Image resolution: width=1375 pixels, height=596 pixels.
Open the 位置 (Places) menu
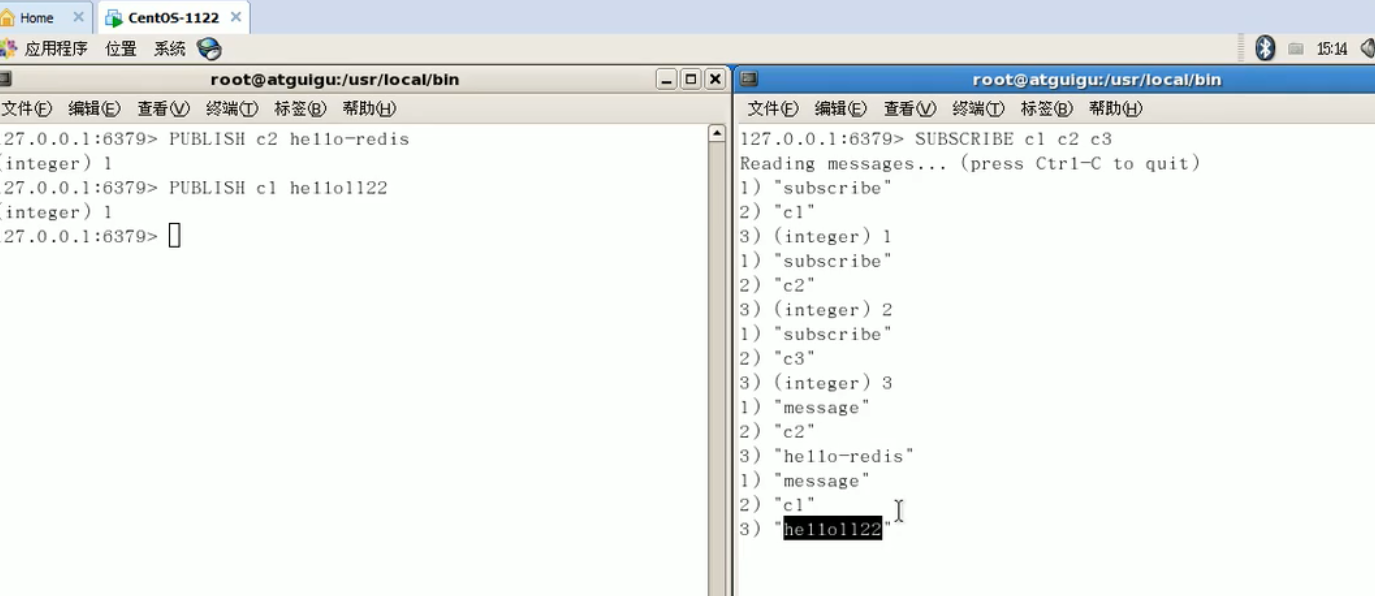[x=121, y=48]
